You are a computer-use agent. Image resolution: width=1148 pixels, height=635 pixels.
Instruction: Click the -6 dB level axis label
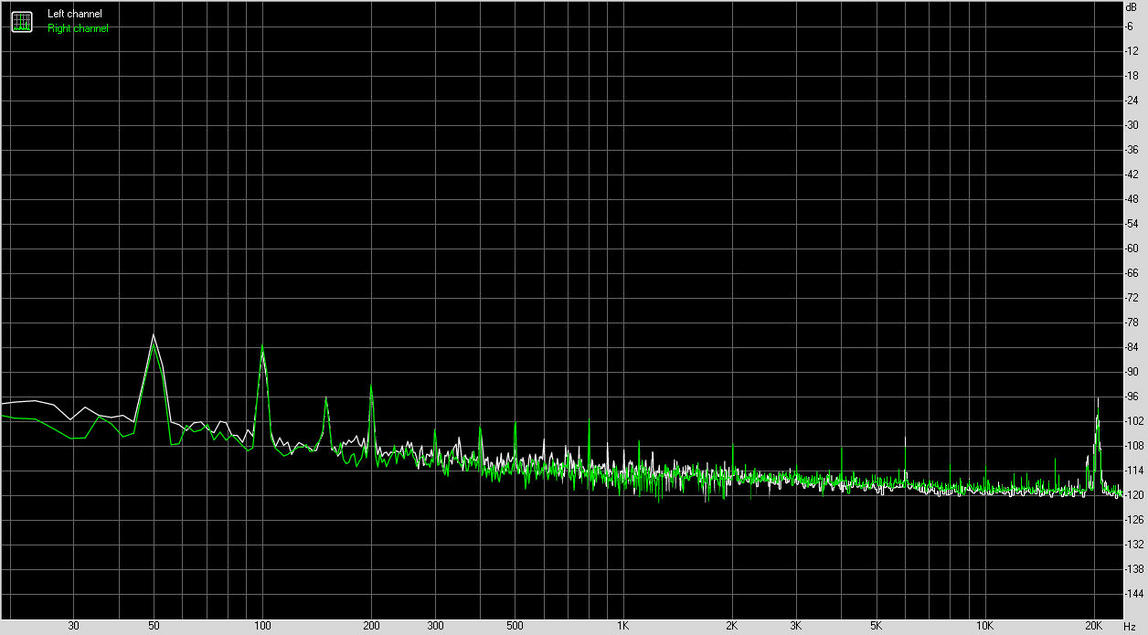pos(1129,26)
